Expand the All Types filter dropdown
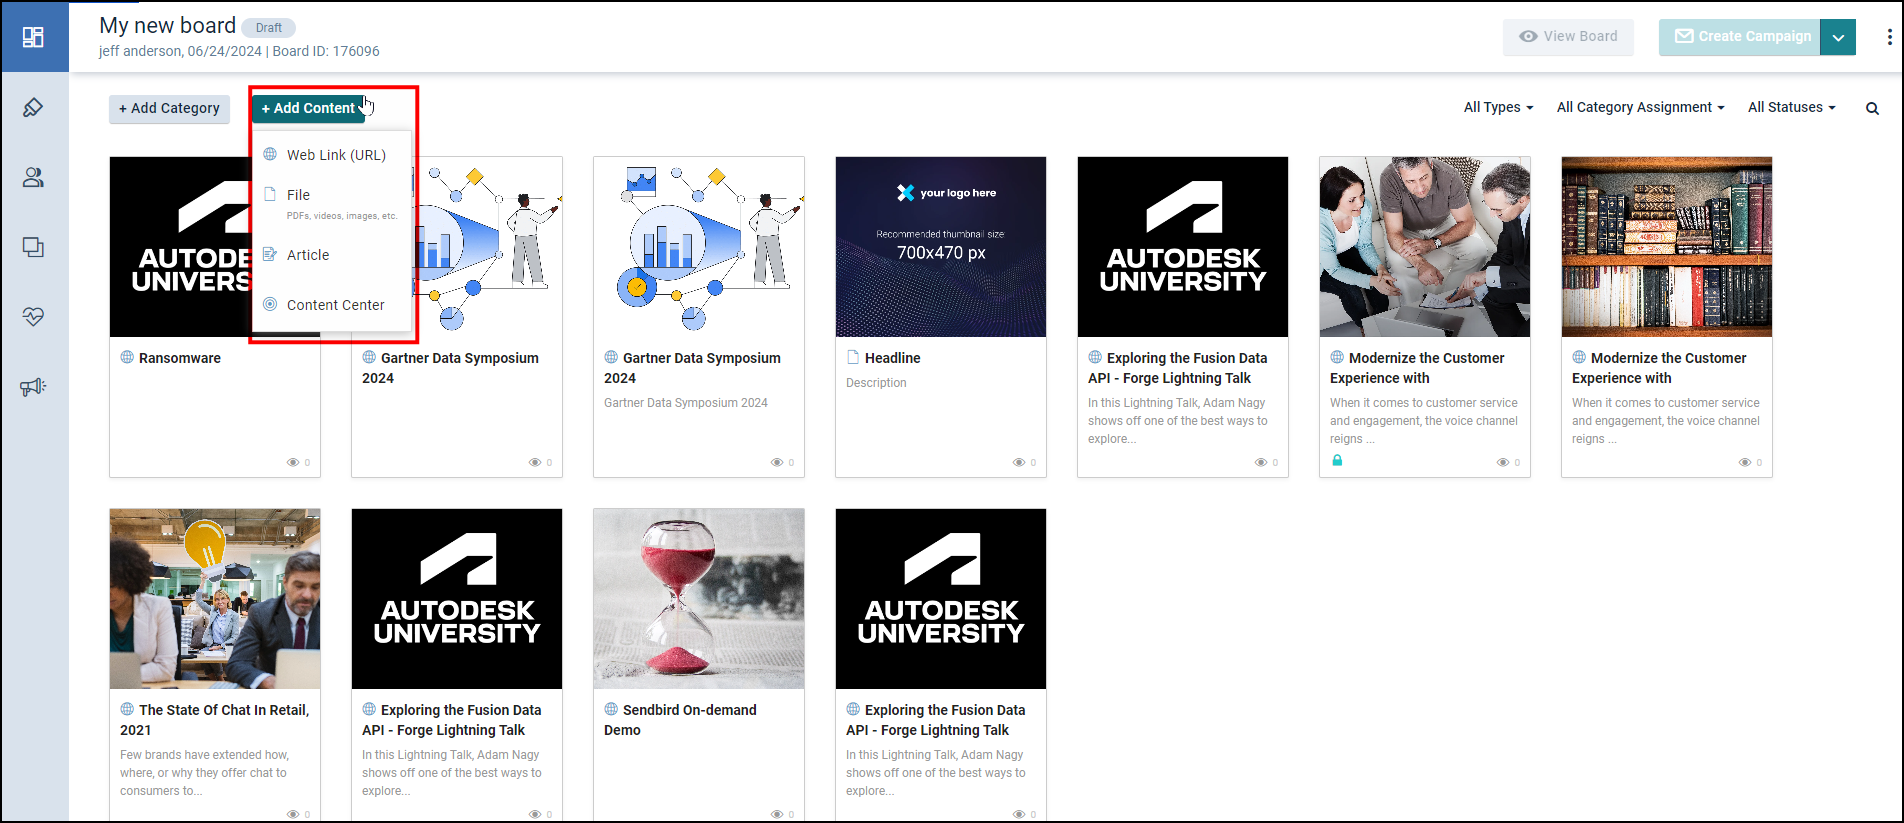Screen dimensions: 1904x823 (1497, 107)
